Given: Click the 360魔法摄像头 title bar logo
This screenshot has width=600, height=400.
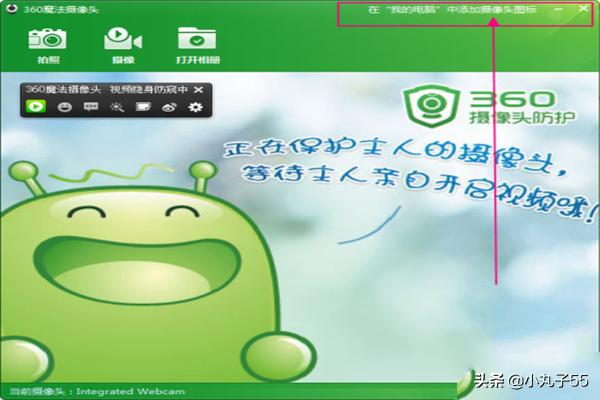Looking at the screenshot, I should coord(12,8).
